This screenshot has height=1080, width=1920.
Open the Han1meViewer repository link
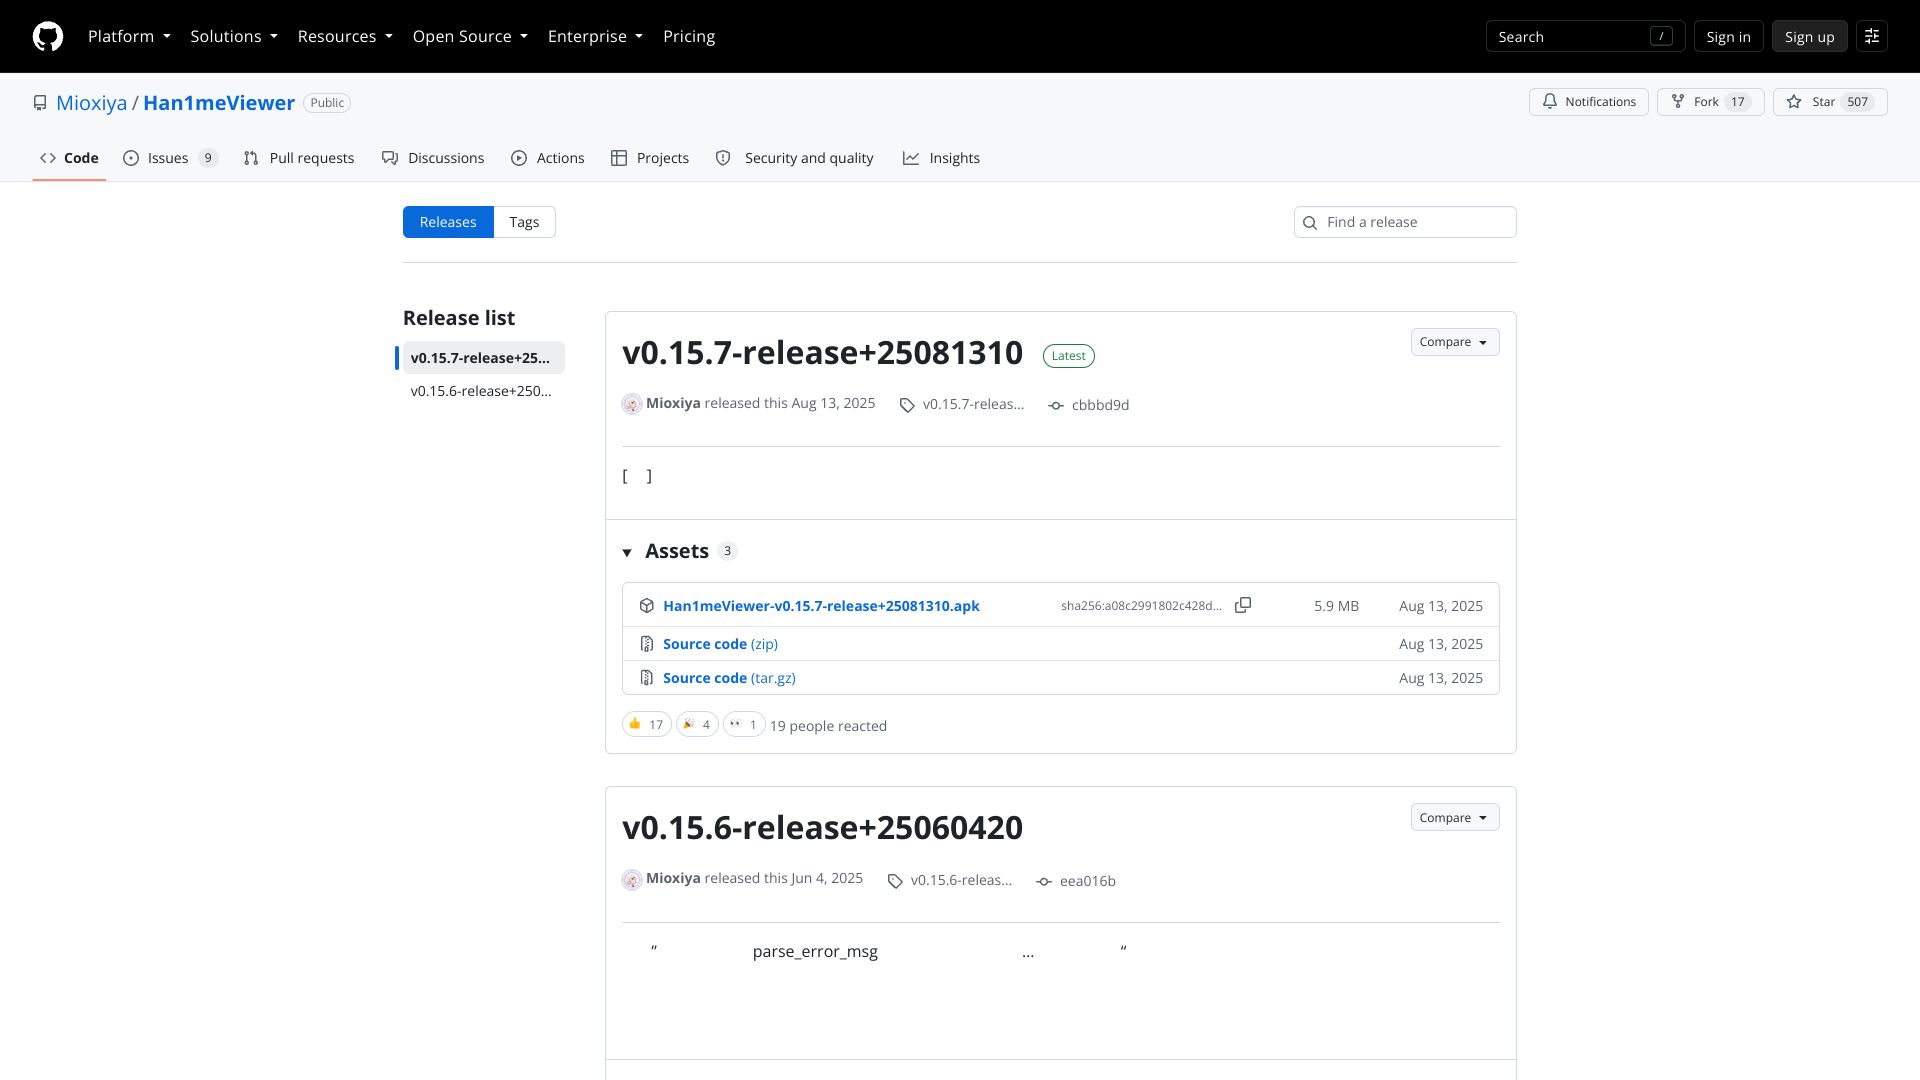[219, 103]
